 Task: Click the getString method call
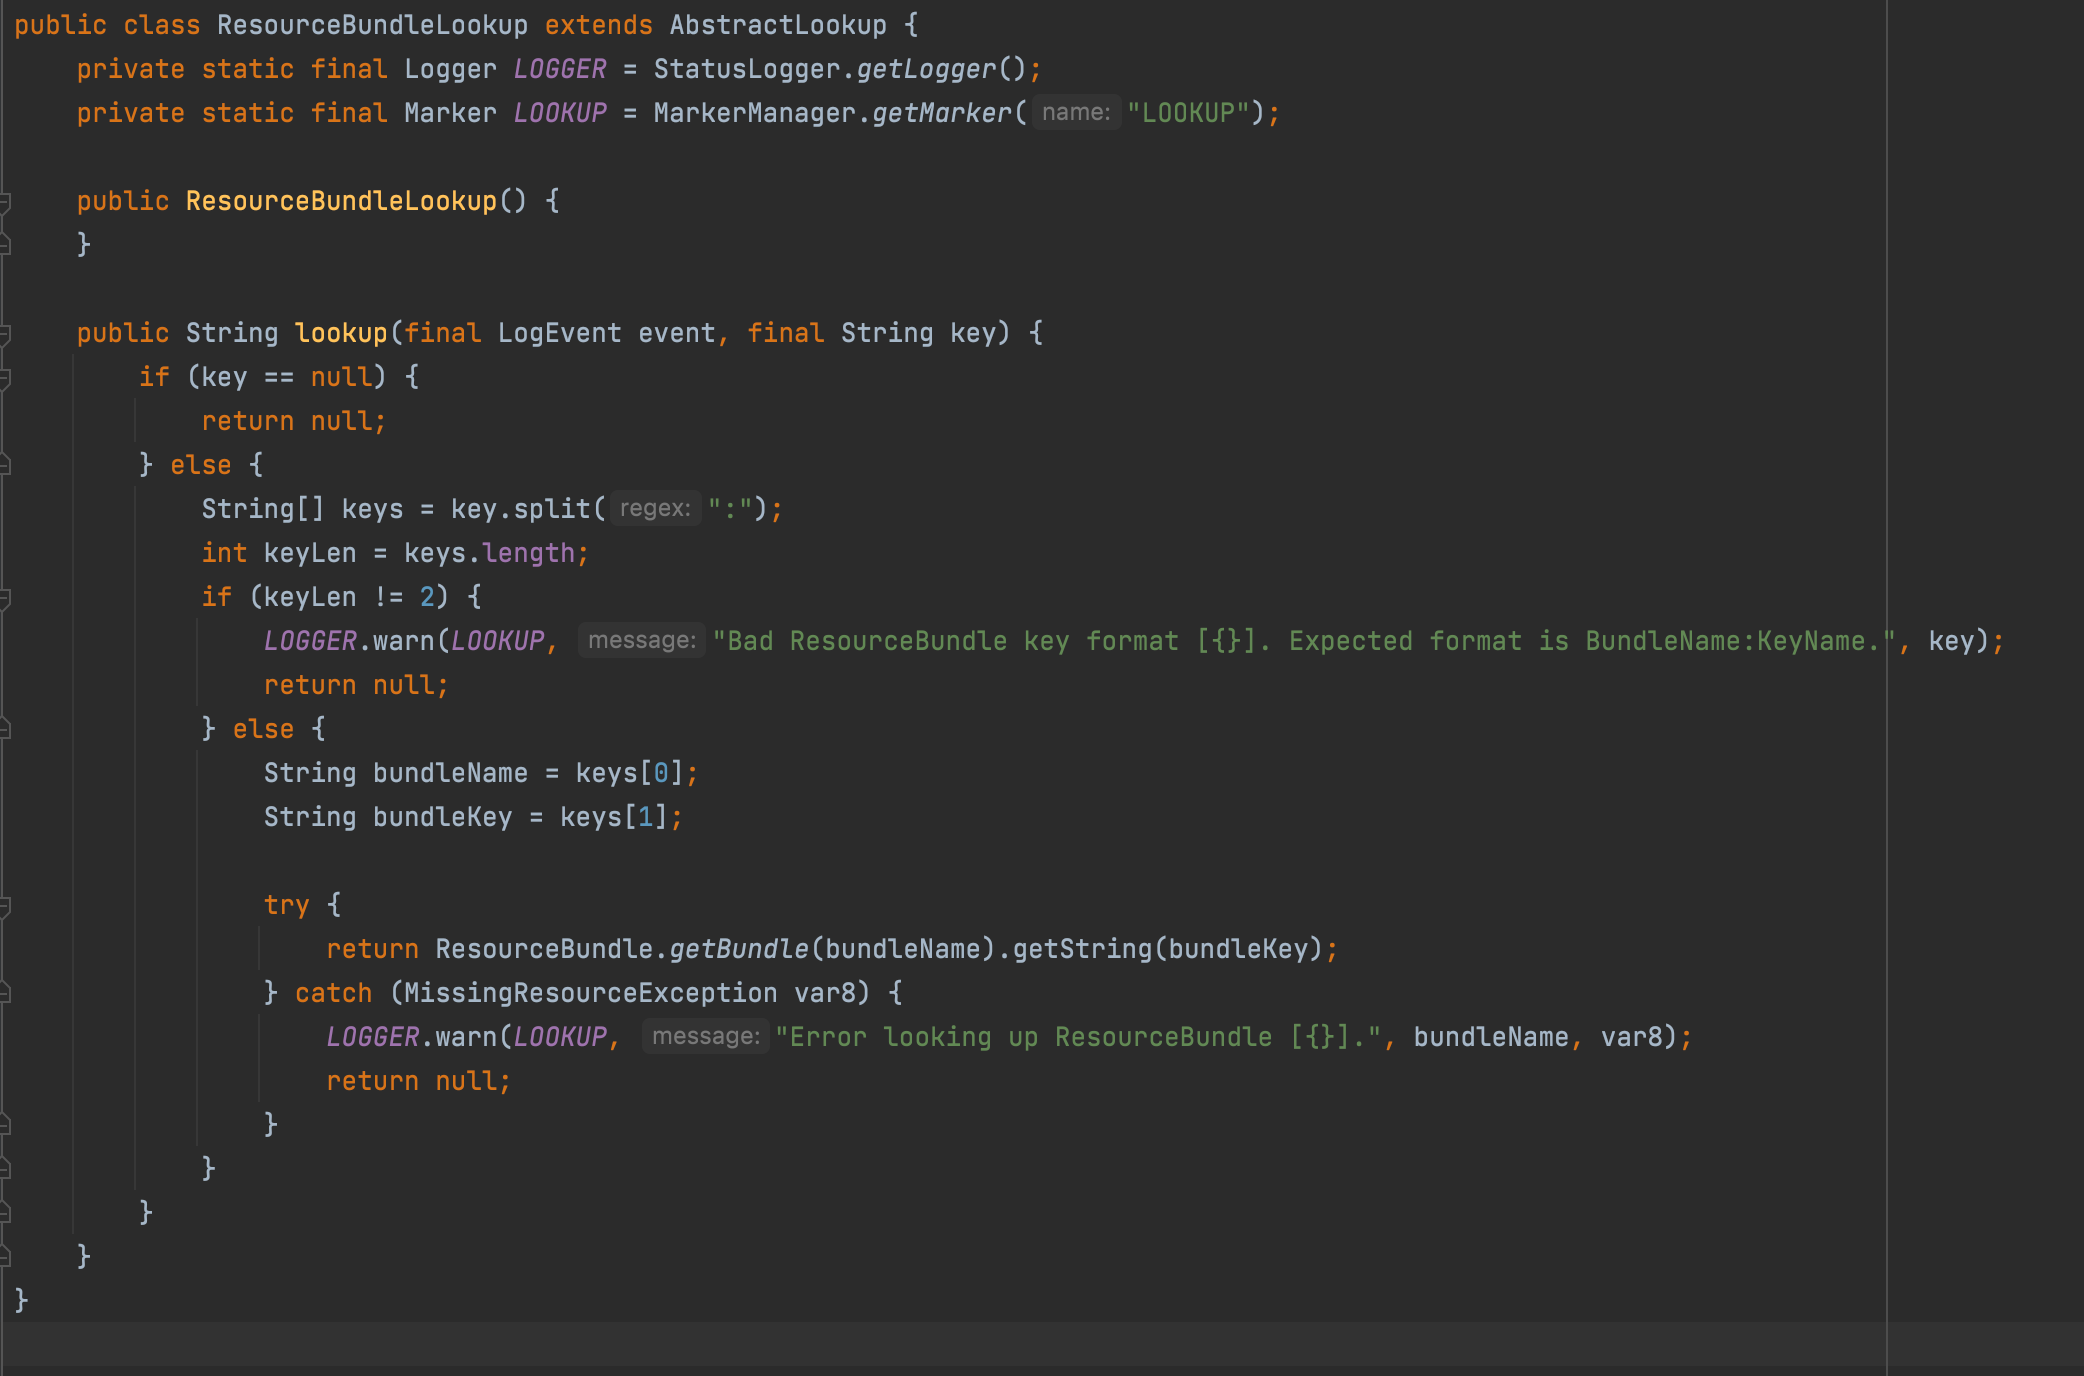(1082, 949)
